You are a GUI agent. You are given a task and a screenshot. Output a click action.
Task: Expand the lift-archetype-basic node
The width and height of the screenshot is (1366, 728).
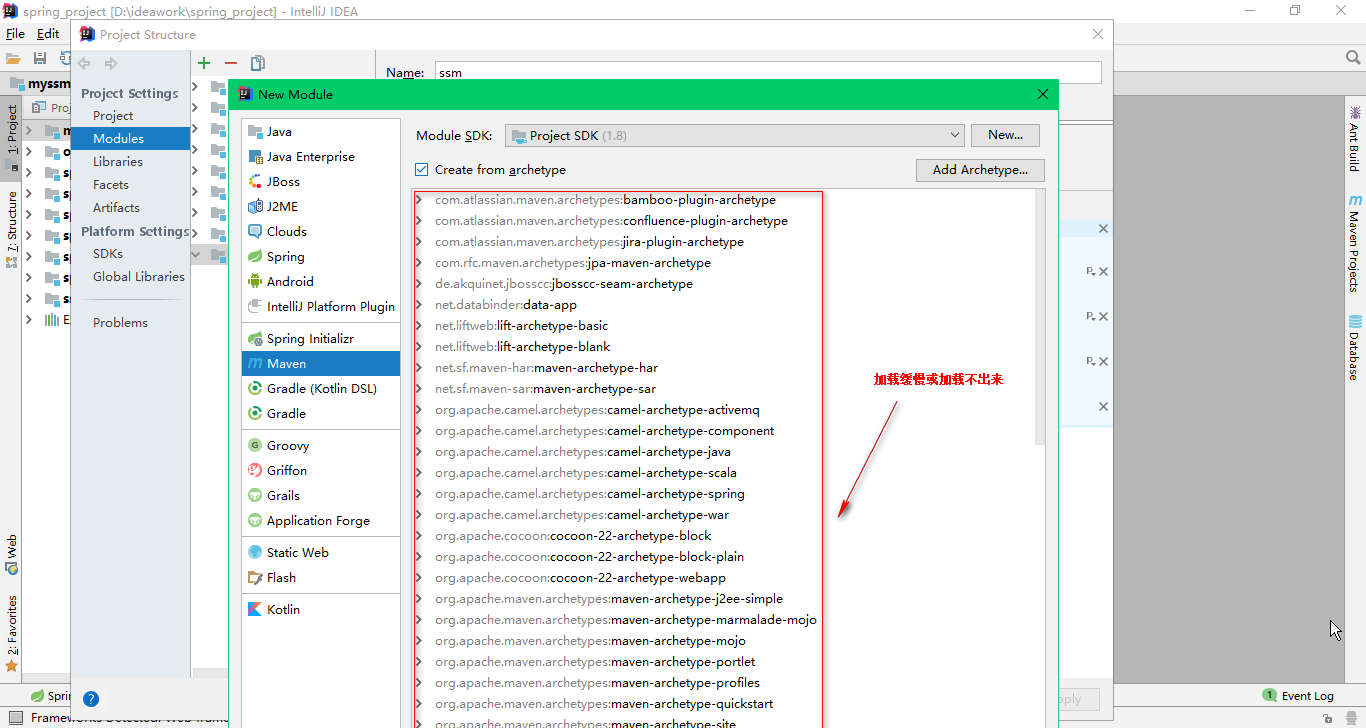pyautogui.click(x=419, y=326)
